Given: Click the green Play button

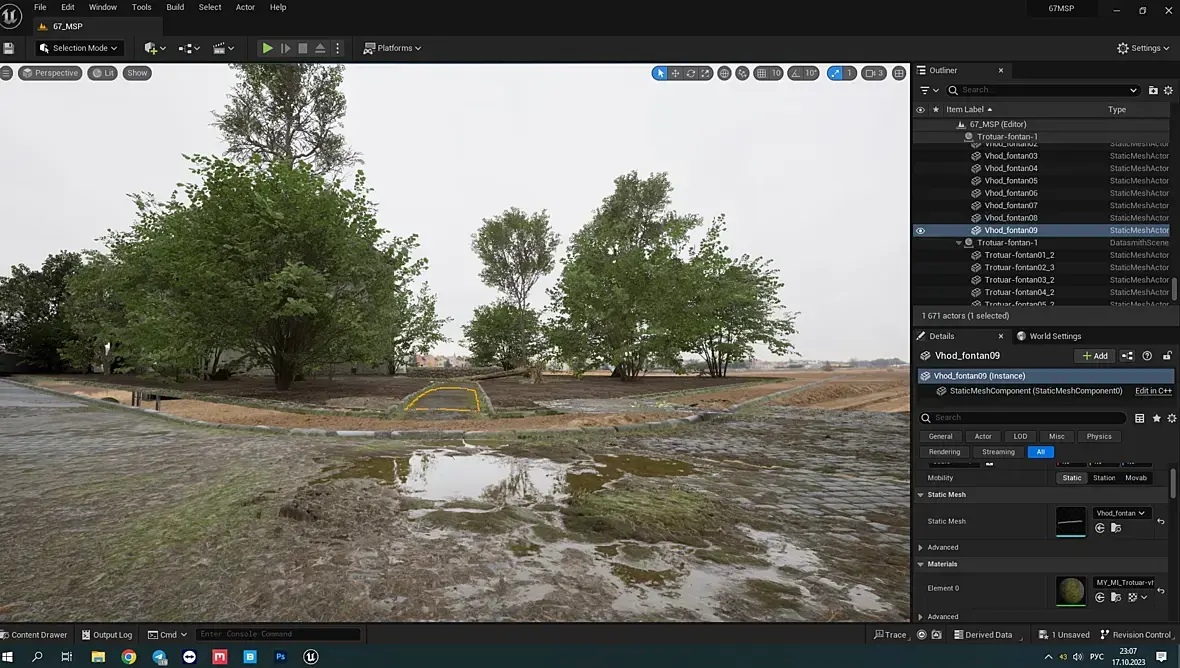Looking at the screenshot, I should point(267,48).
